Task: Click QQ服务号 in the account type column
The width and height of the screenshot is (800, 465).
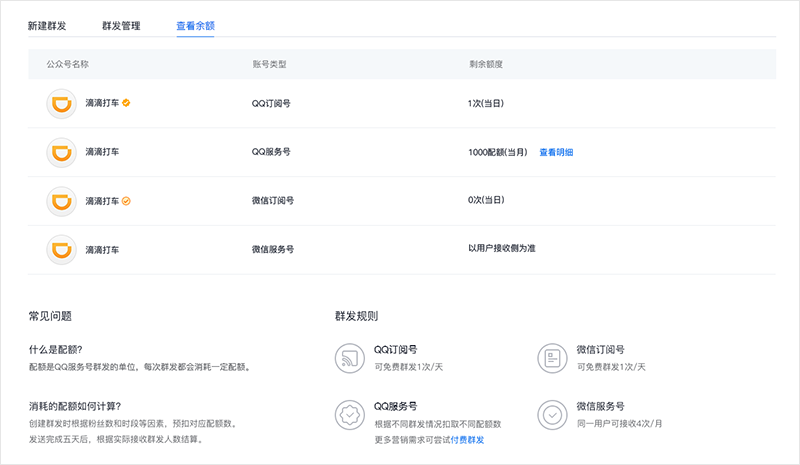Action: (271, 152)
